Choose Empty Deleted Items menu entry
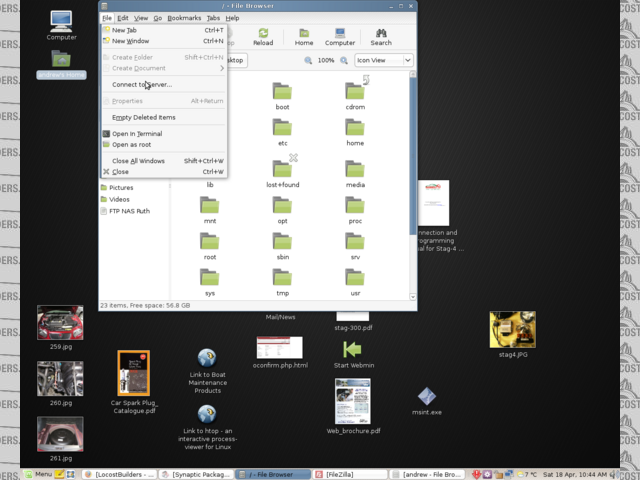The width and height of the screenshot is (640, 480). (143, 117)
